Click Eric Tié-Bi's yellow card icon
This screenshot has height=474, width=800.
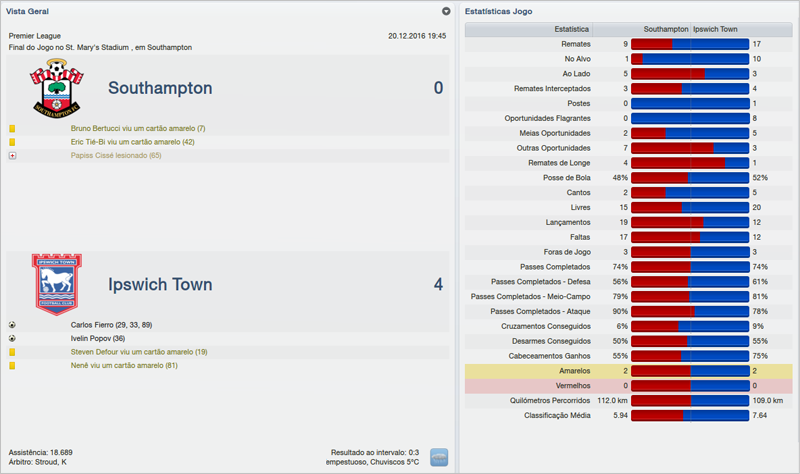12,142
